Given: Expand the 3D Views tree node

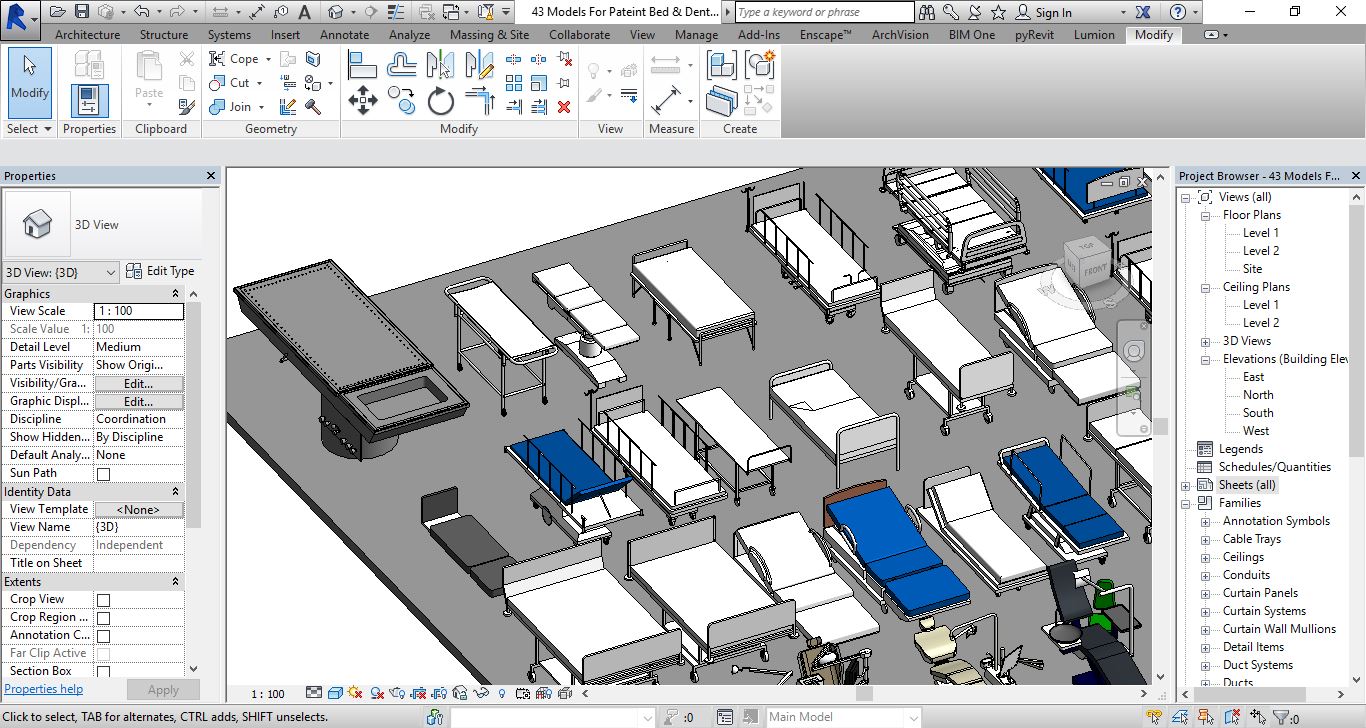Looking at the screenshot, I should coord(1205,341).
